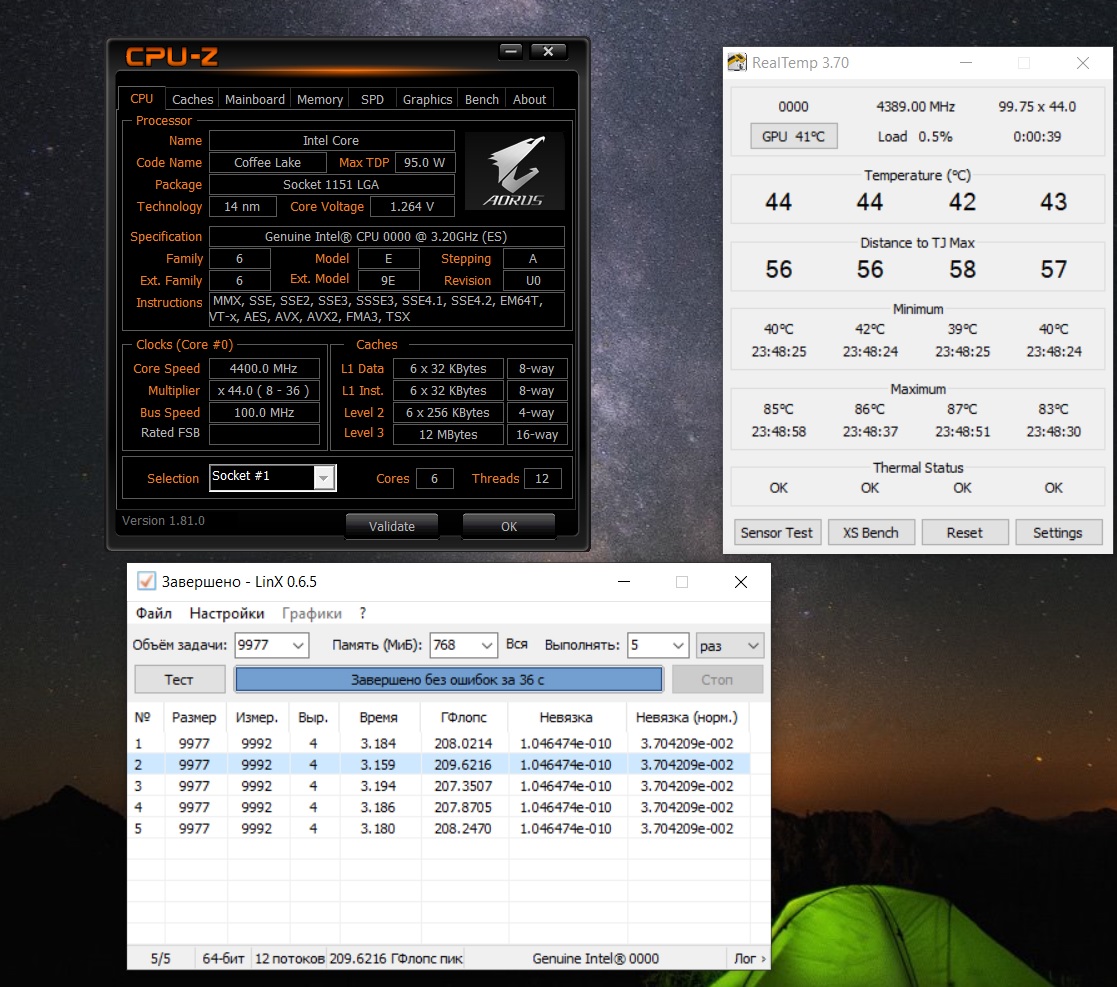Viewport: 1117px width, 987px height.
Task: Minimize the CPU-Z window
Action: coord(511,51)
